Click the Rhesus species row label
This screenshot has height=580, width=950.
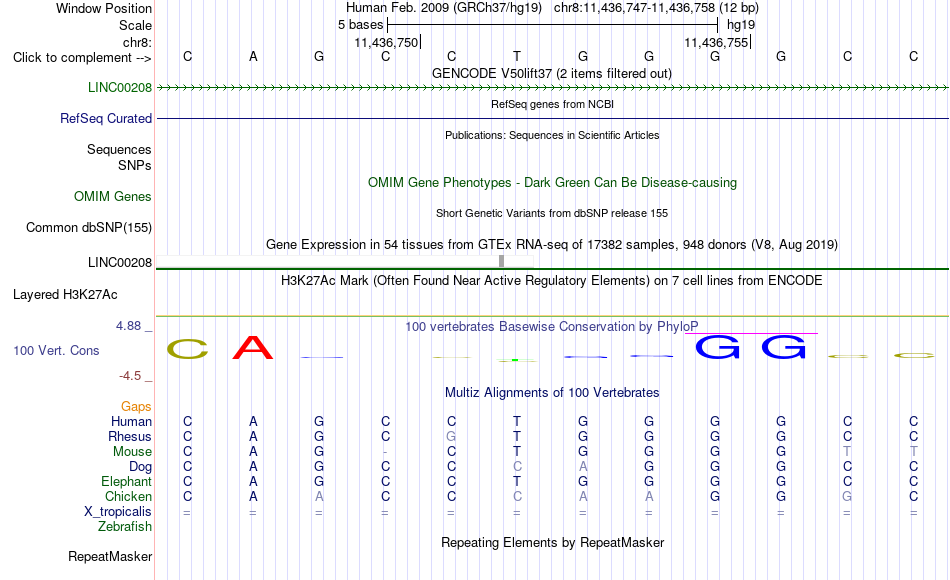click(130, 436)
